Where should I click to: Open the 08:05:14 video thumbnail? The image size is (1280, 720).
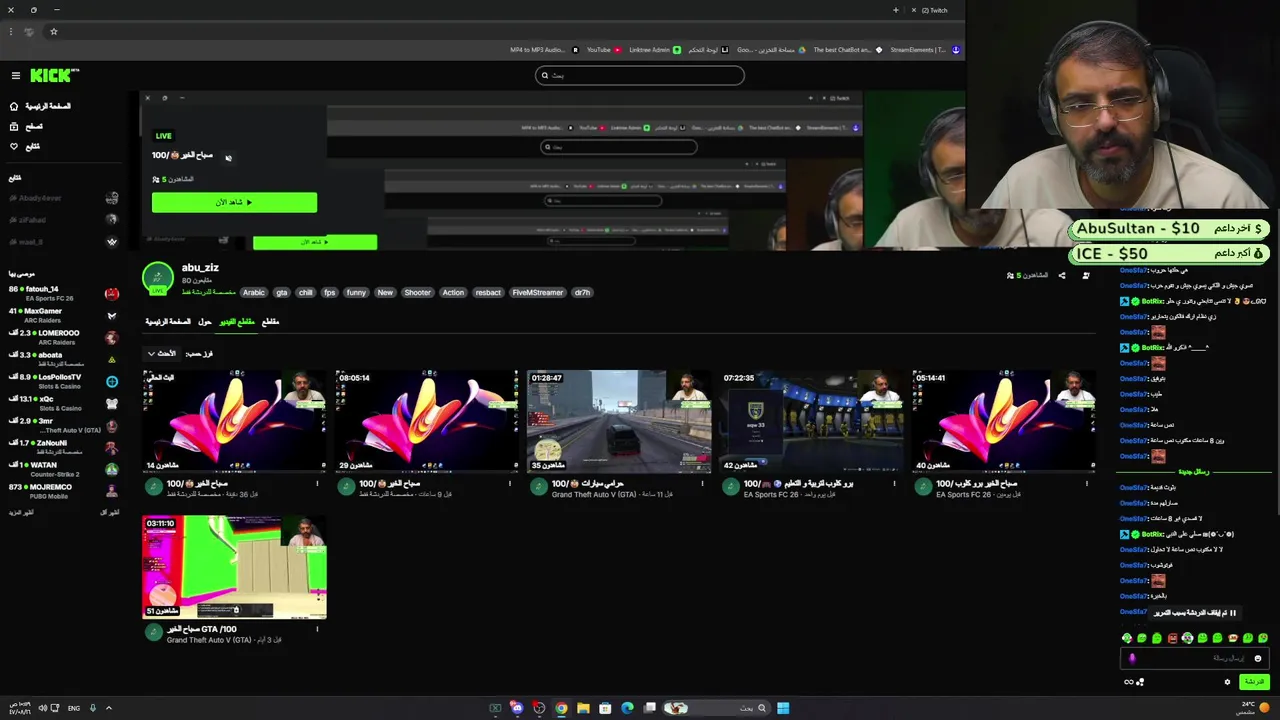tap(427, 421)
